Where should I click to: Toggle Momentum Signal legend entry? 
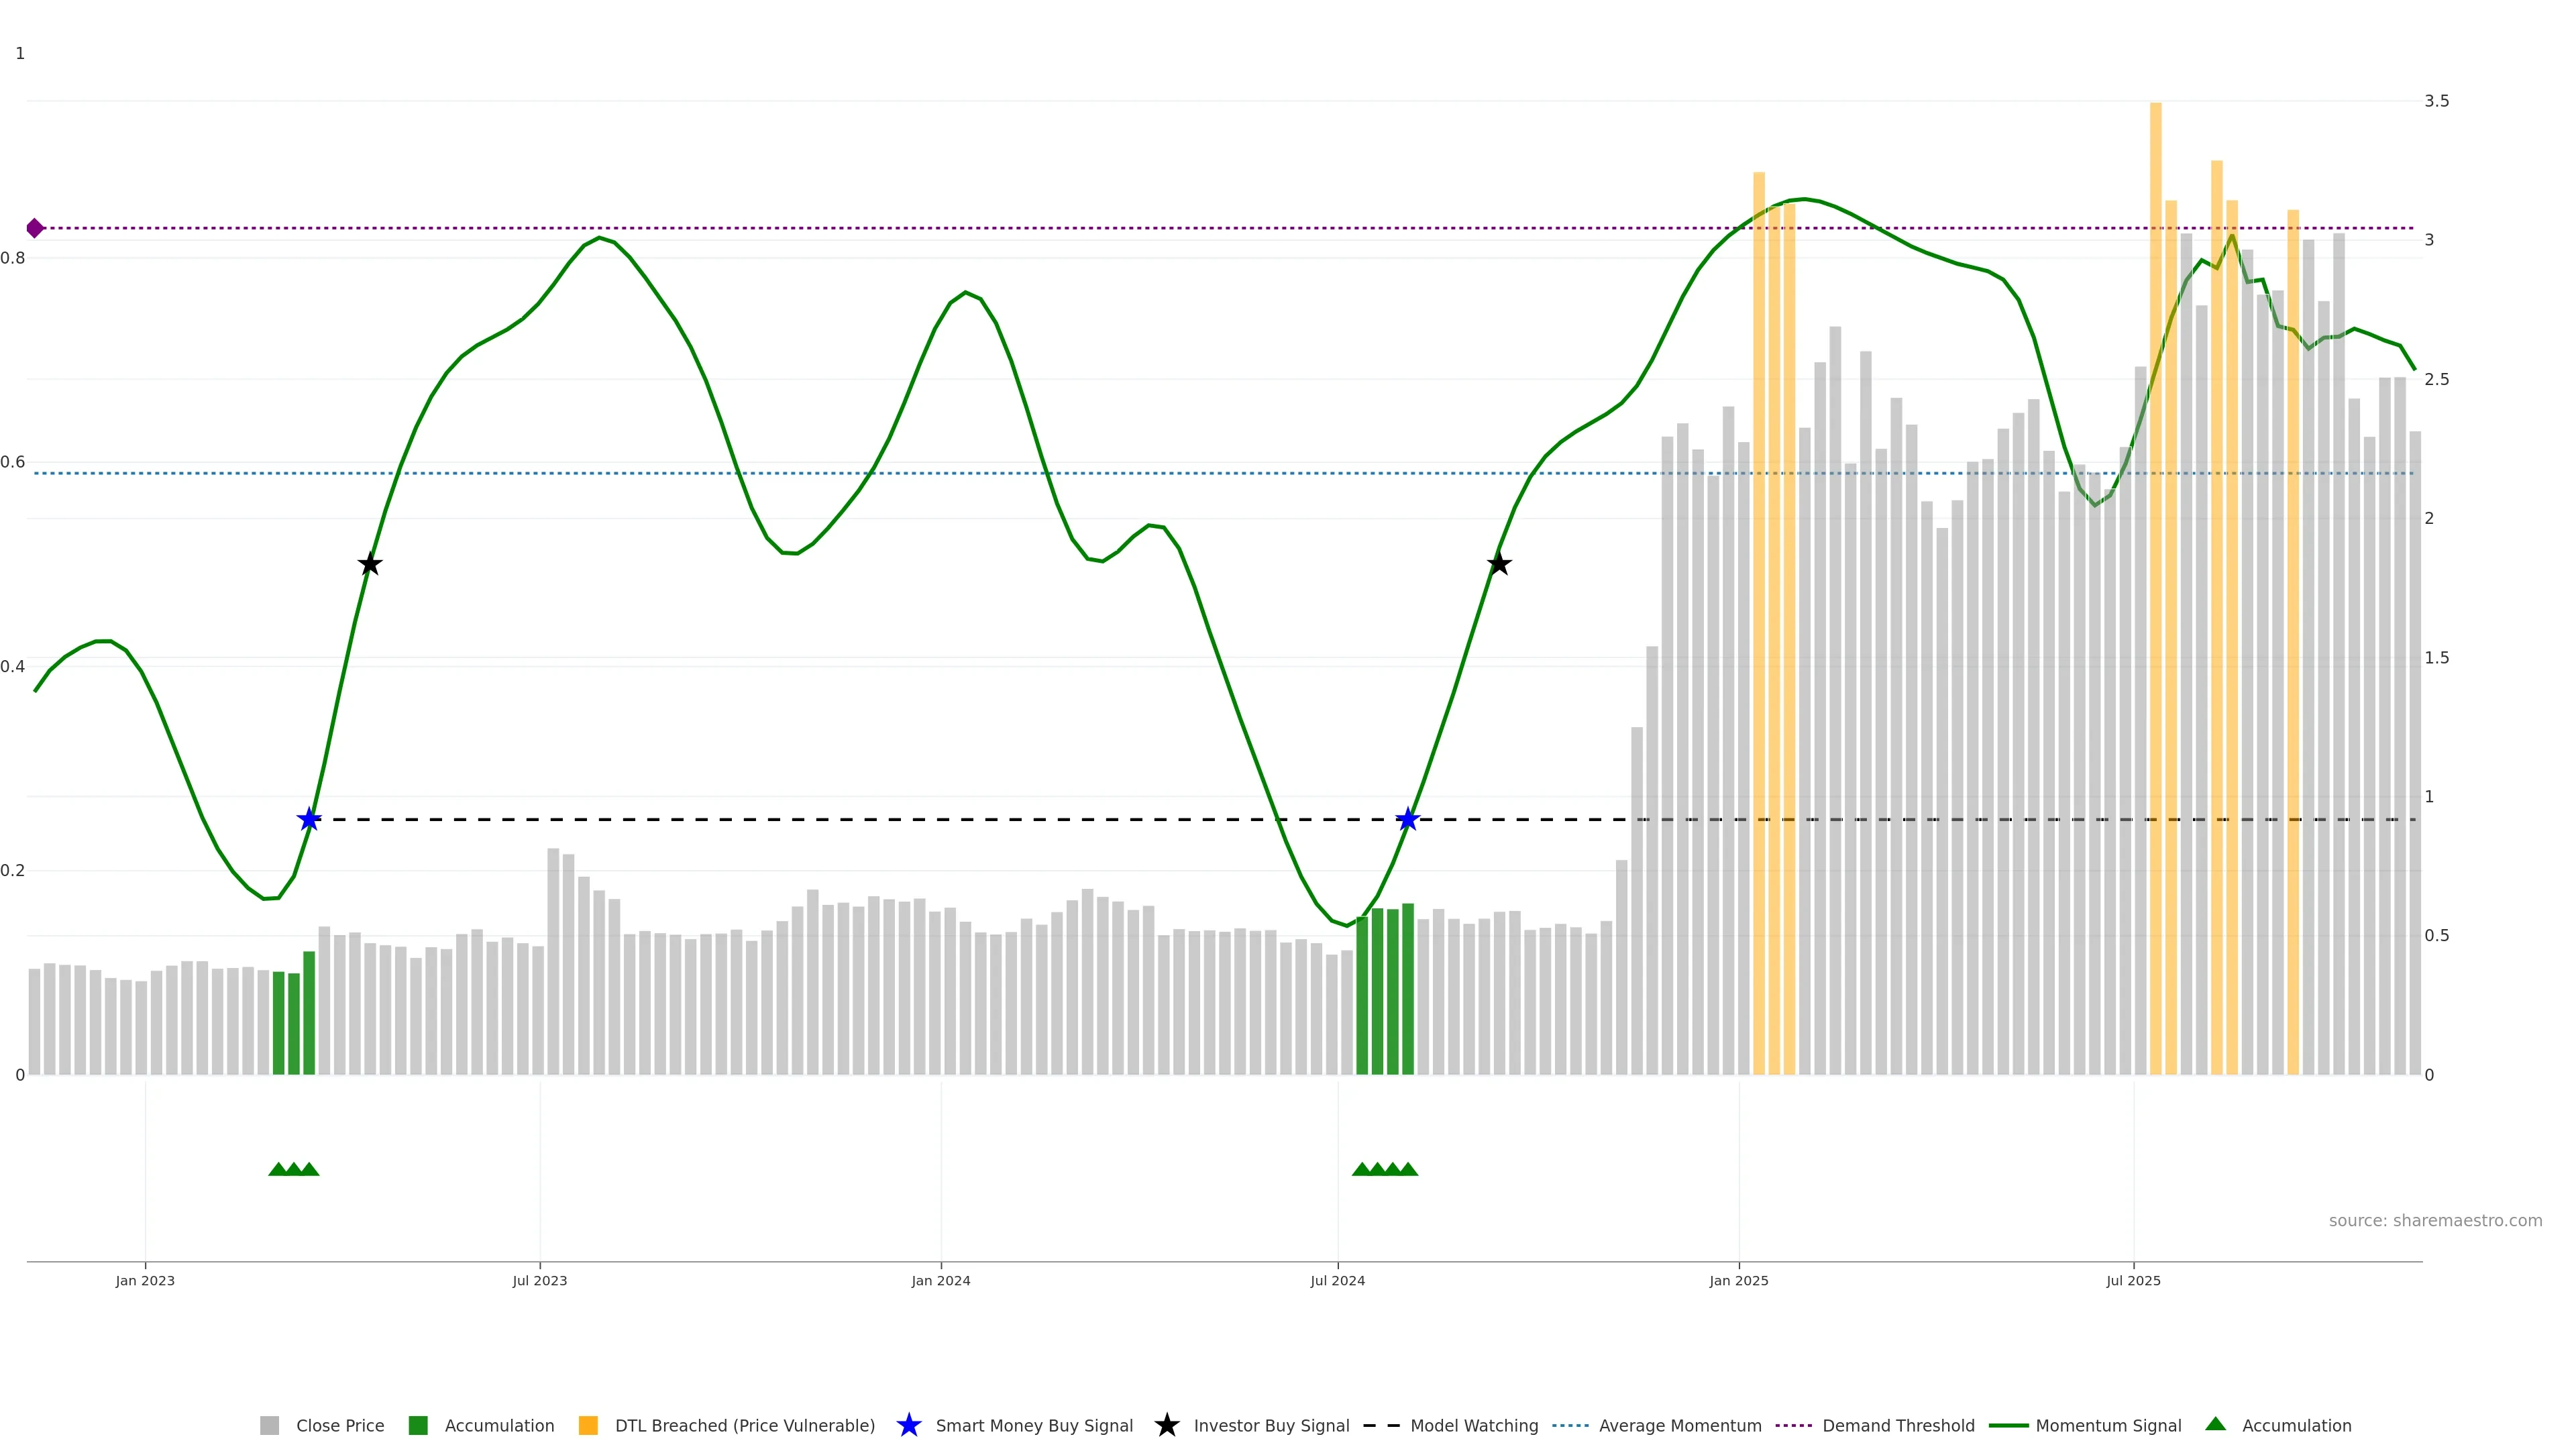(2107, 1426)
